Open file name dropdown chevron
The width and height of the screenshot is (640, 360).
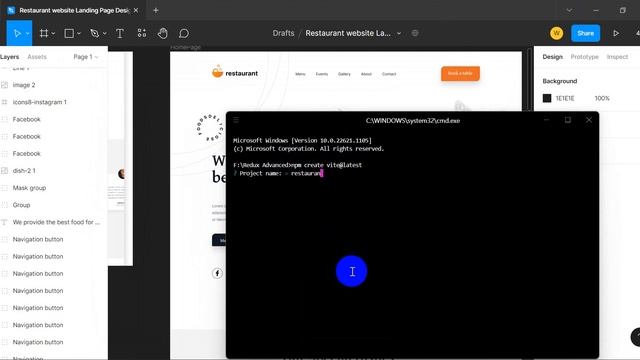click(399, 33)
